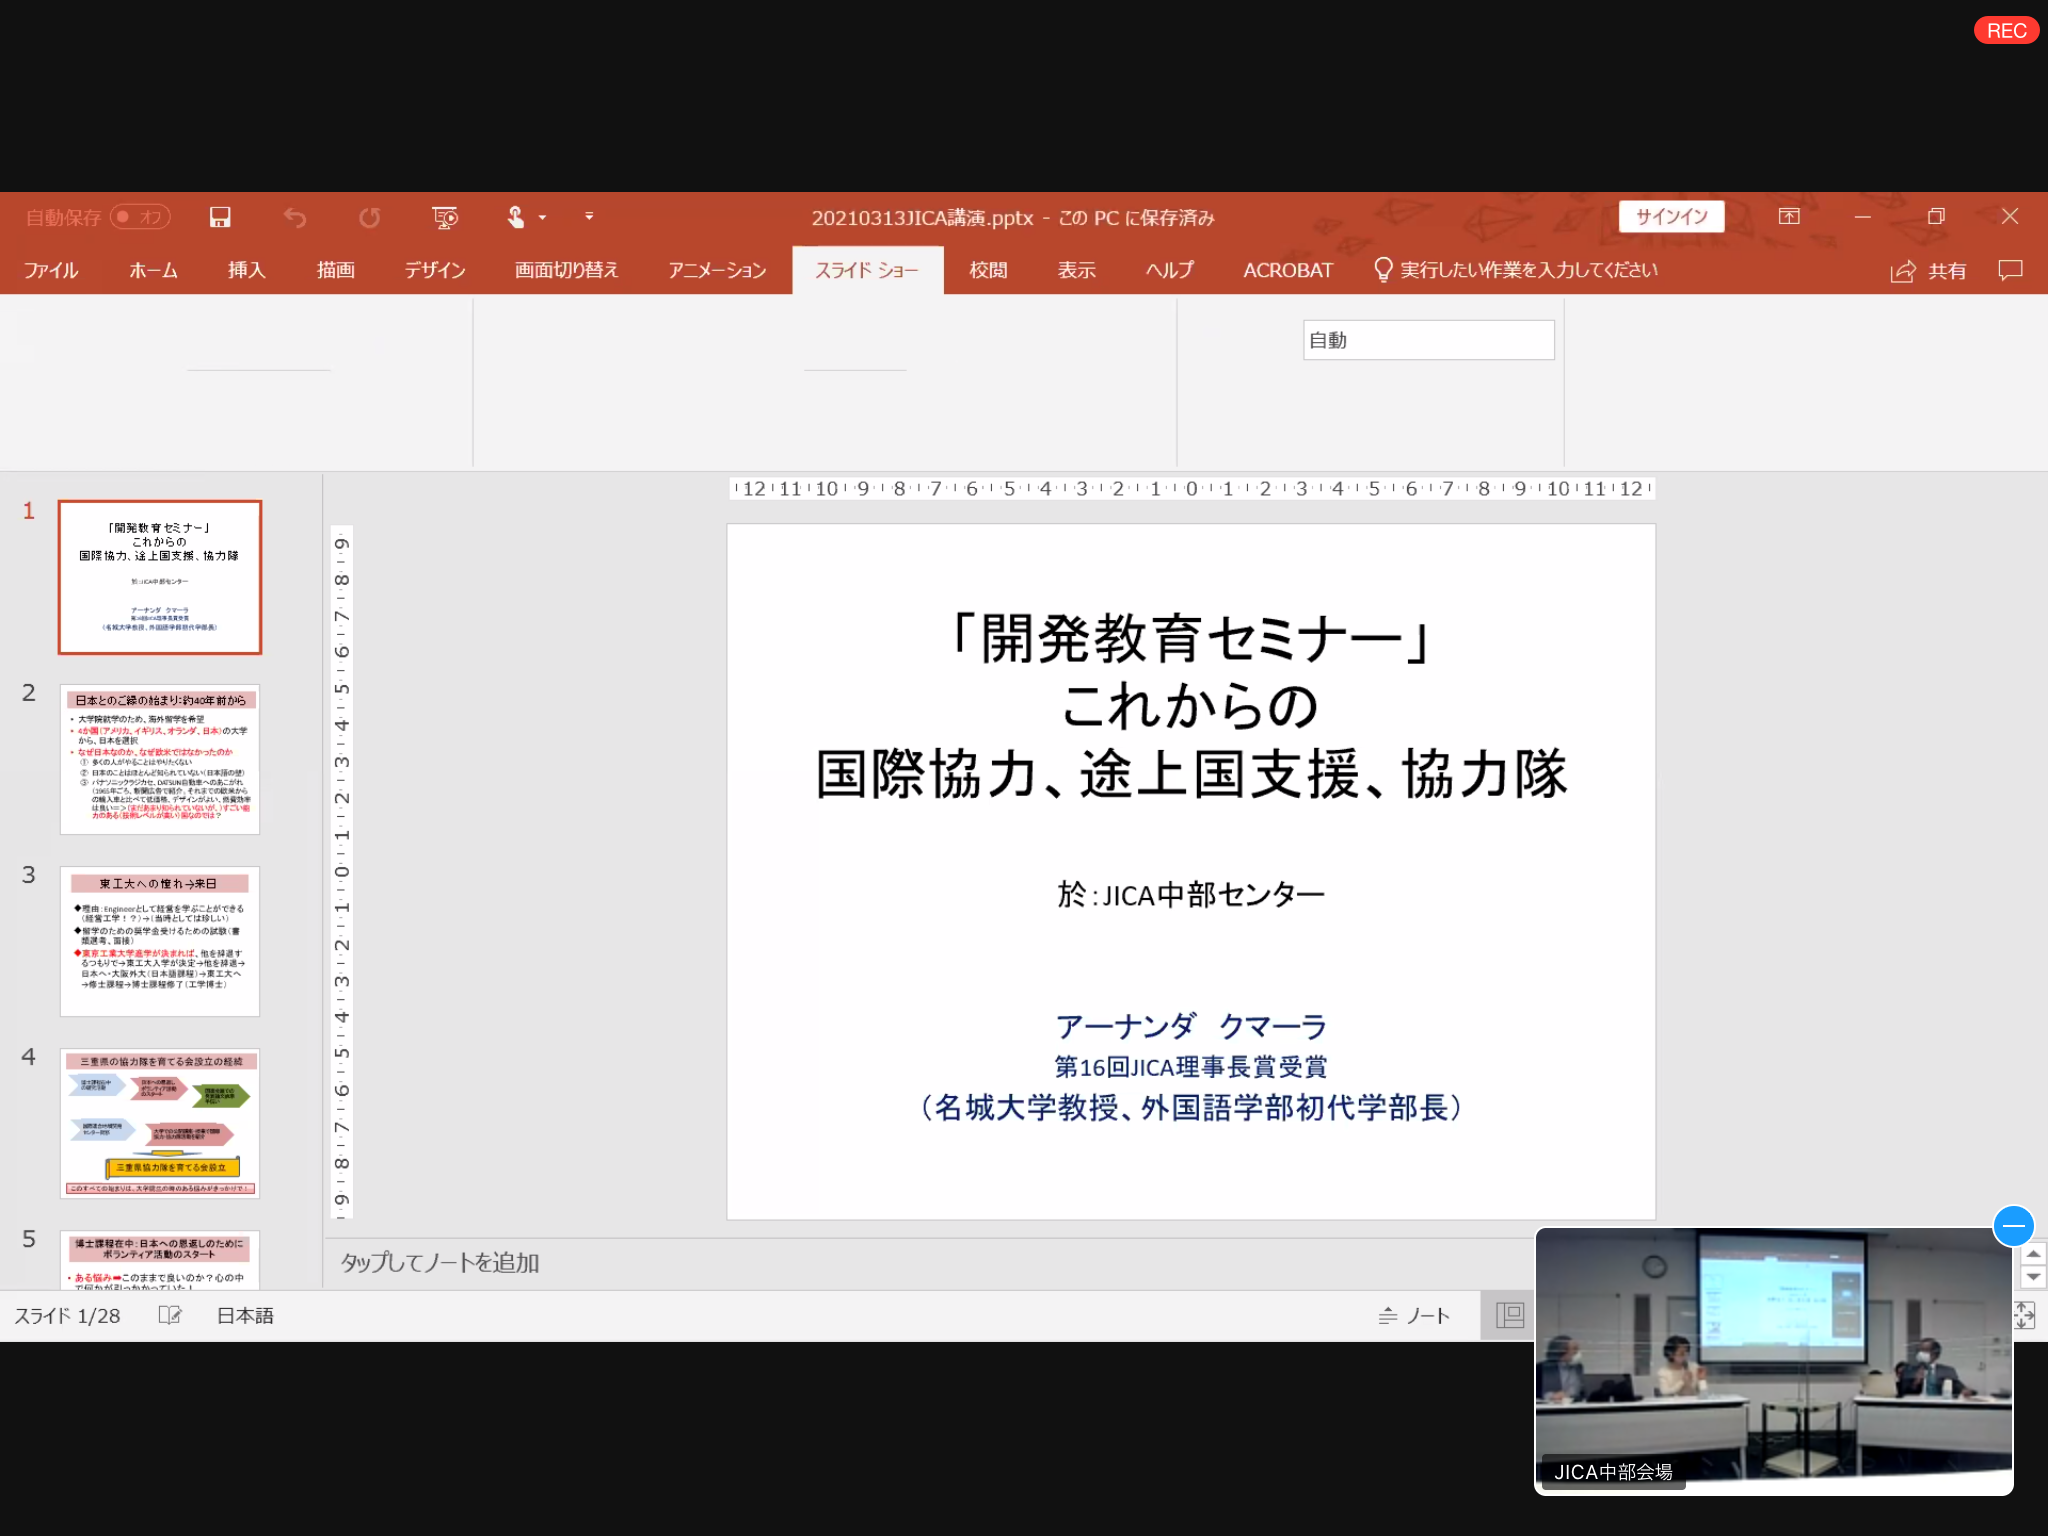Open the 画面切り替え tab
Viewport: 2048px width, 1536px height.
point(567,270)
